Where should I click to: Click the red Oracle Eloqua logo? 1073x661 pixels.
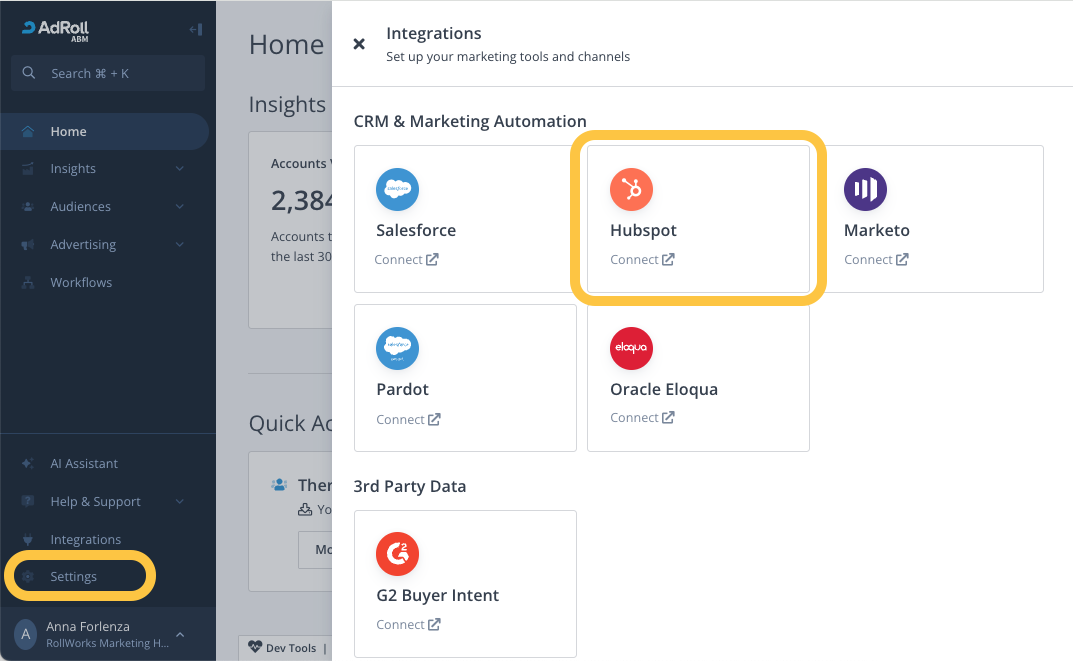tap(631, 348)
